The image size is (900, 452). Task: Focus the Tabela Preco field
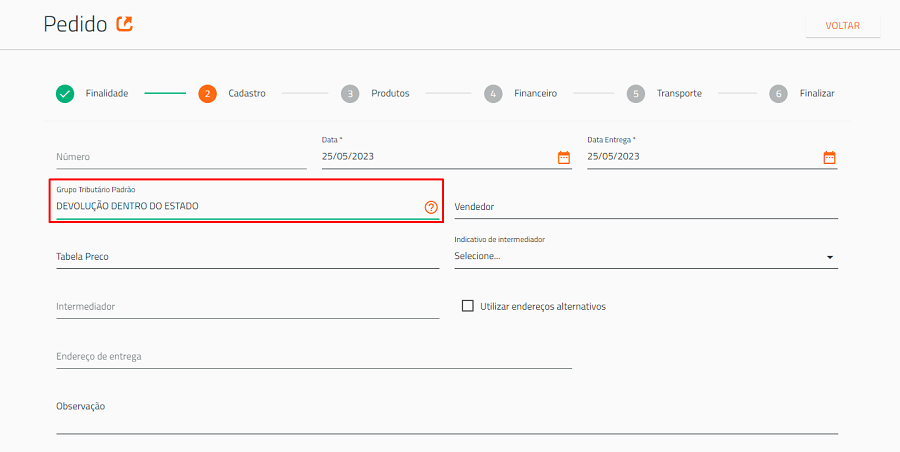[x=247, y=257]
